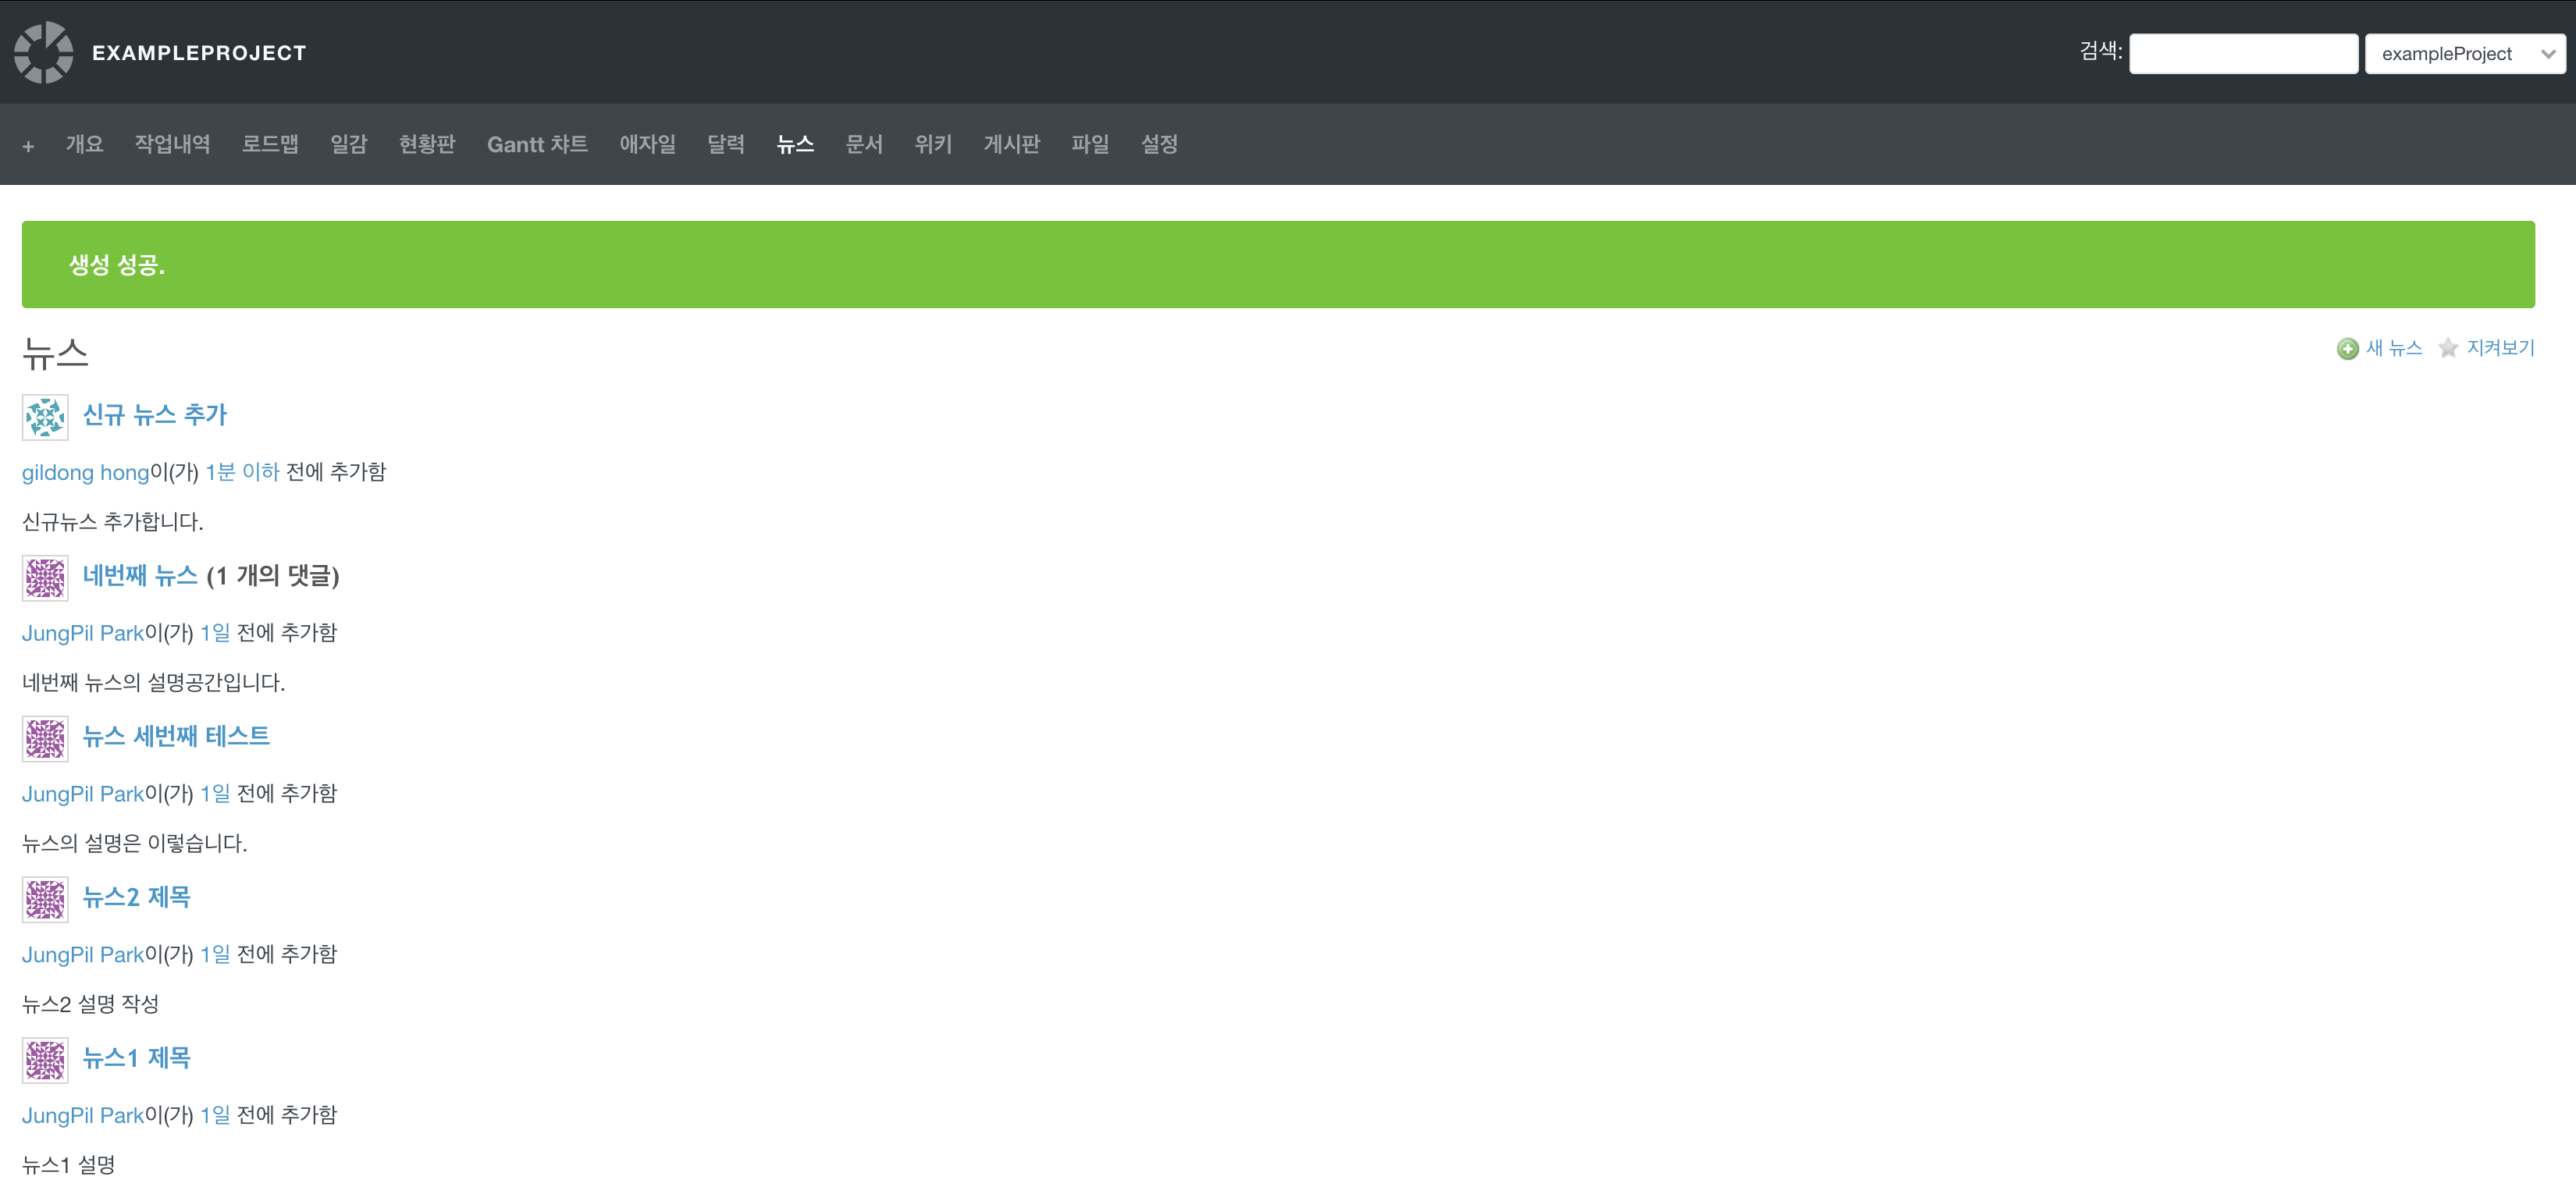Toggle 지켜보기 to watch the news

click(x=2500, y=348)
